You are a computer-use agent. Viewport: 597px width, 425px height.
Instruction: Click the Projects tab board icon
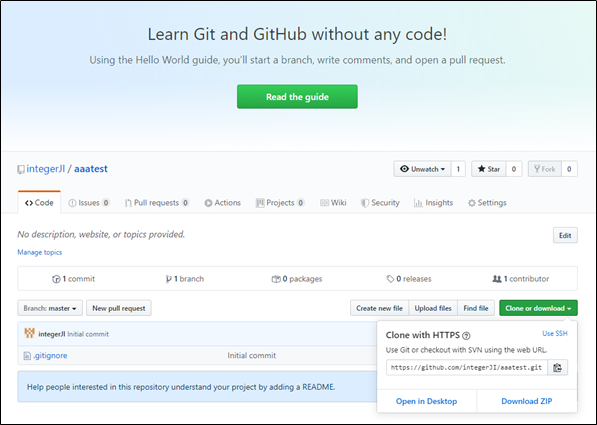coord(260,203)
